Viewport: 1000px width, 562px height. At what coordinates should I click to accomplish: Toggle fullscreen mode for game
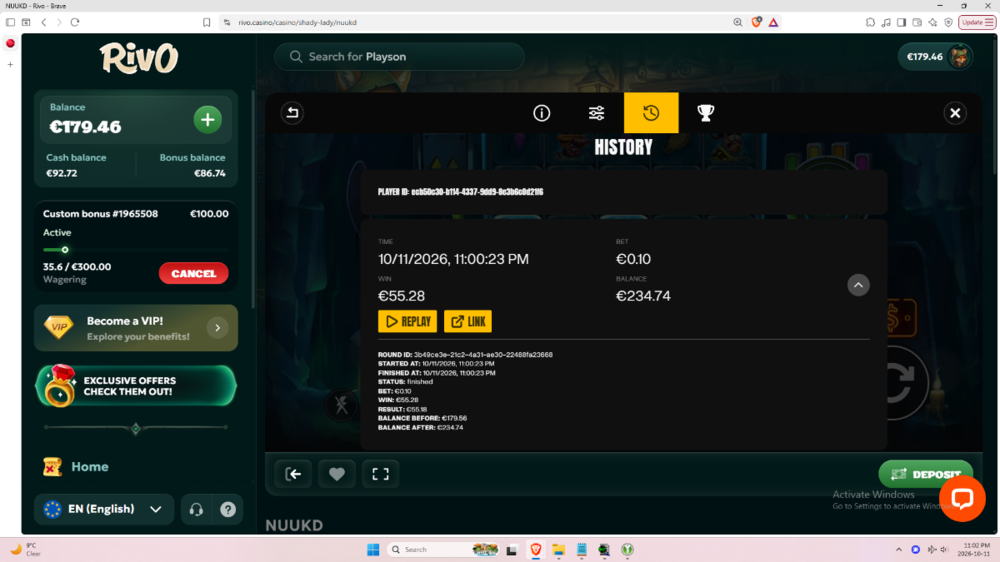coord(380,474)
